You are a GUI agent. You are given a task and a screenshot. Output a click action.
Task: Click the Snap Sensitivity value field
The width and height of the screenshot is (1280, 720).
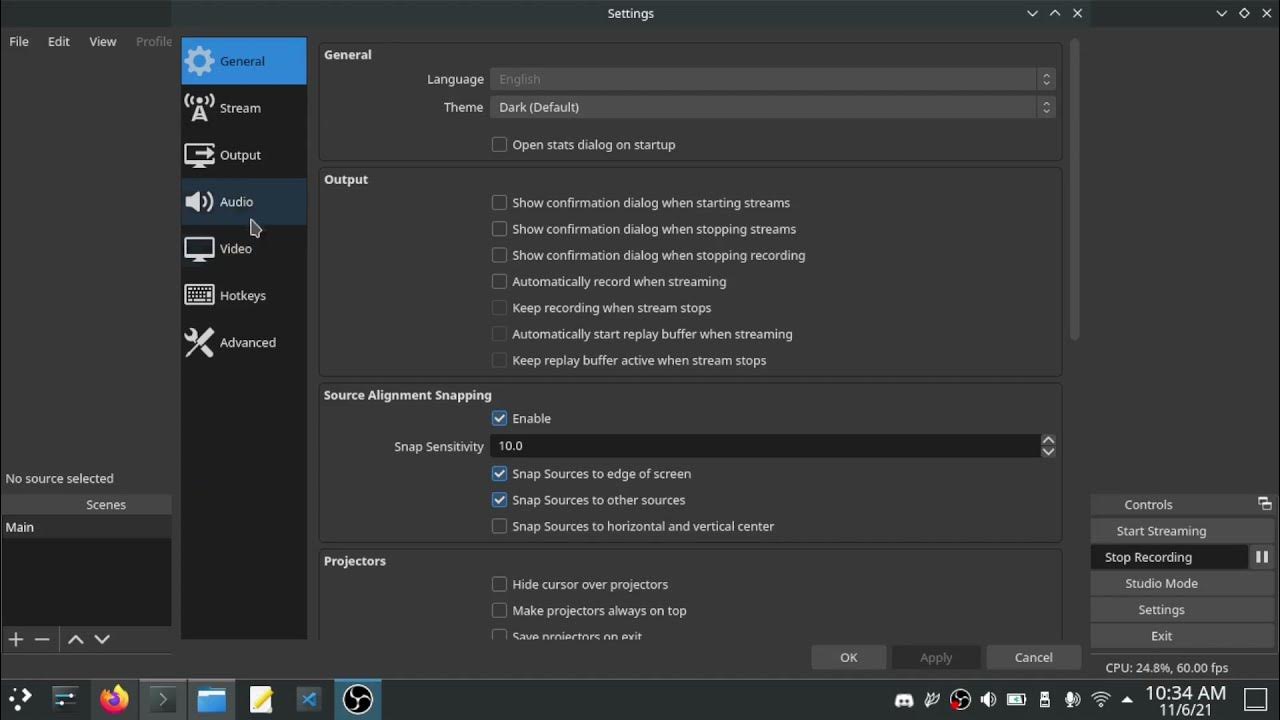[765, 446]
